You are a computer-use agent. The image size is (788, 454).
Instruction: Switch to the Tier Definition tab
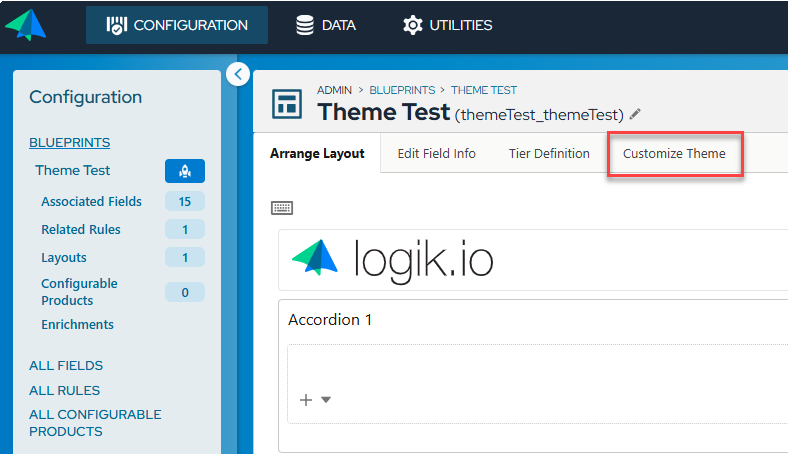click(549, 153)
